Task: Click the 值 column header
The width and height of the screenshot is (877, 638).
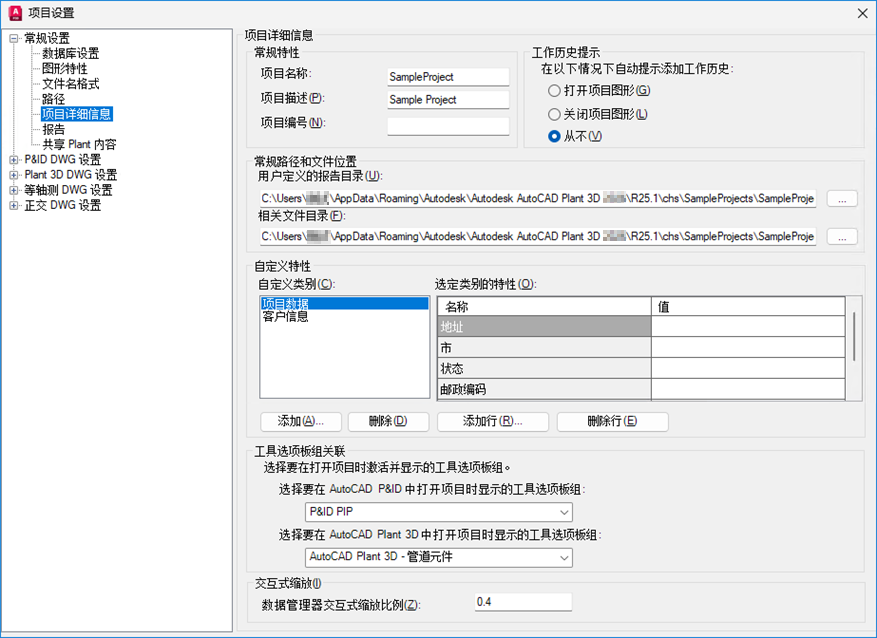Action: 748,306
